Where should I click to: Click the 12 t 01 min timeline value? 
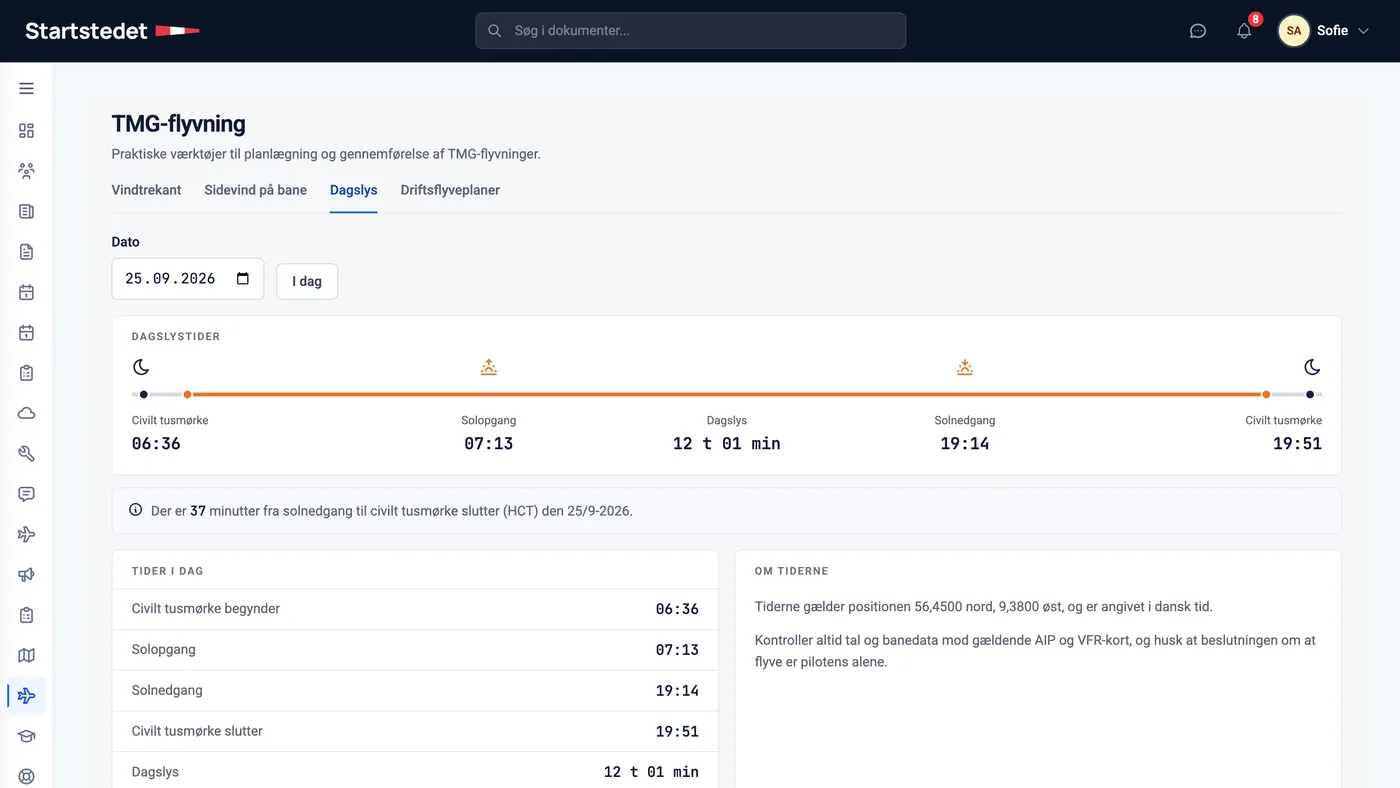pos(727,443)
